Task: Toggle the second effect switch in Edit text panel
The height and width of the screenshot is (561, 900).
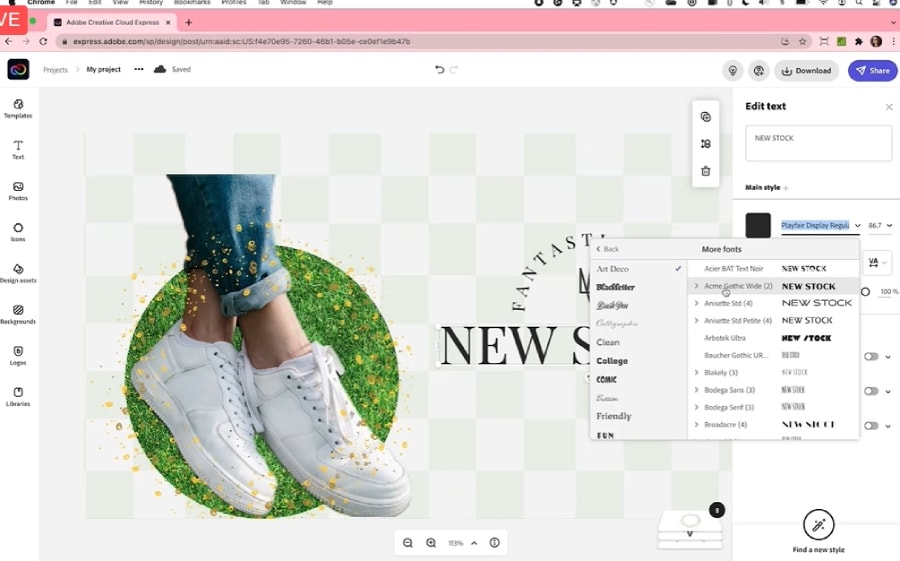Action: coord(871,391)
